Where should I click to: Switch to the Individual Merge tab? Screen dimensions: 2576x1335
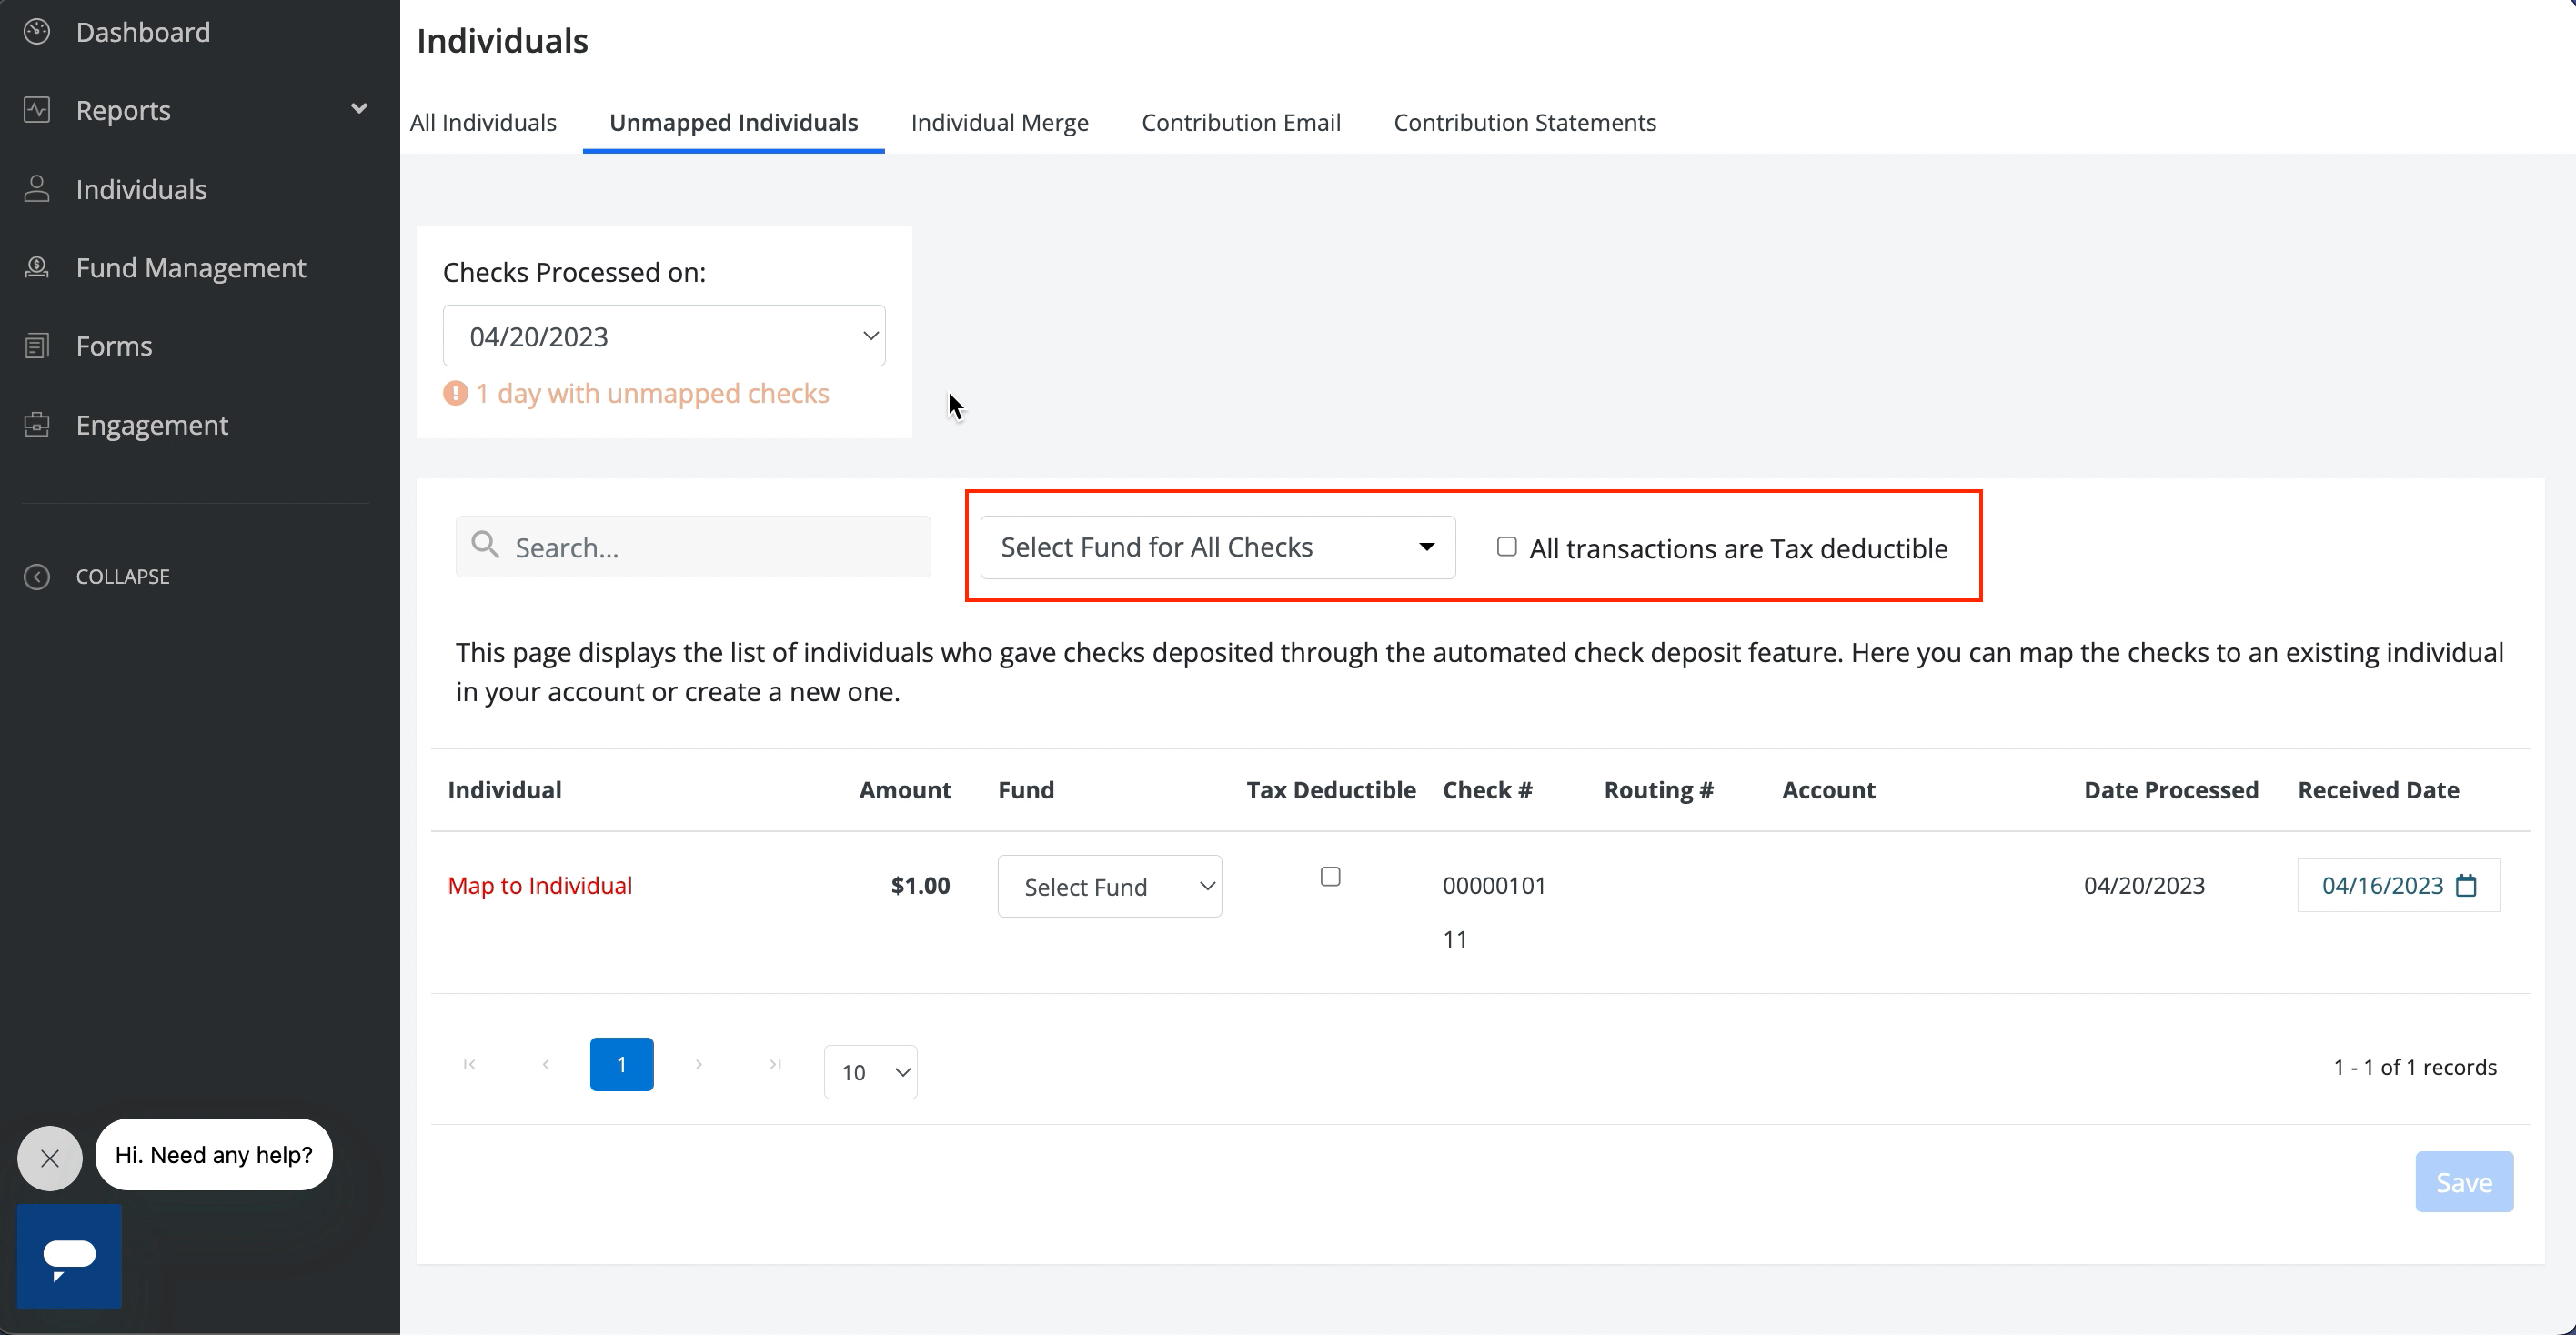pos(999,122)
